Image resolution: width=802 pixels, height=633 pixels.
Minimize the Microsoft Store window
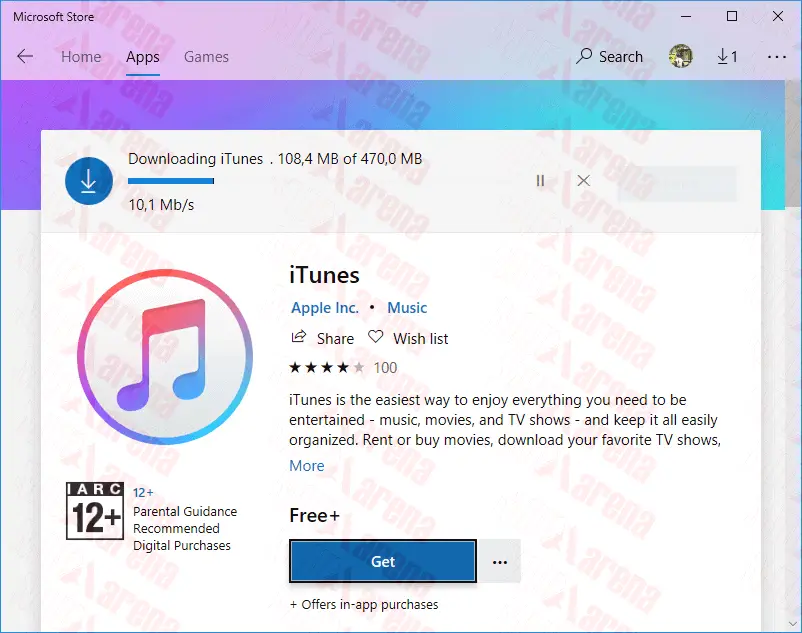click(686, 16)
